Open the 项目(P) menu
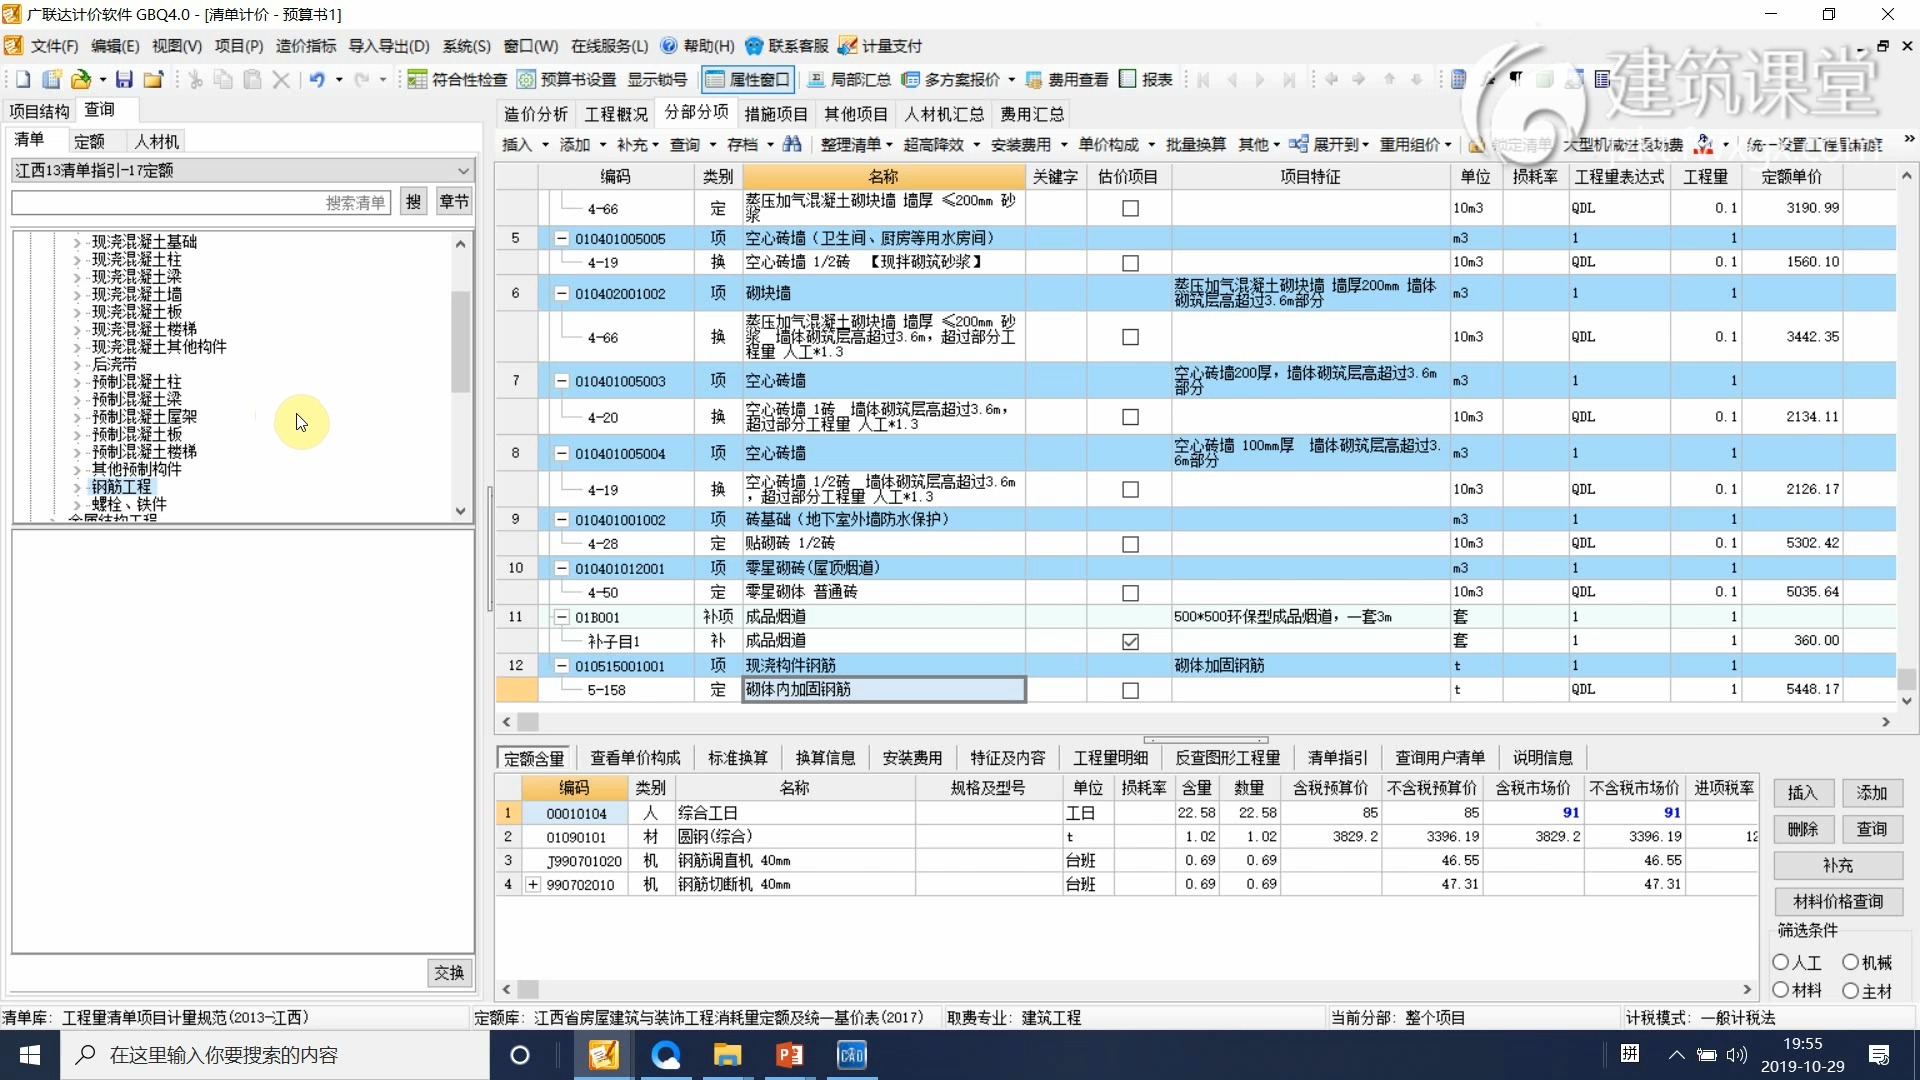Screen dimensions: 1920x1080 238,46
